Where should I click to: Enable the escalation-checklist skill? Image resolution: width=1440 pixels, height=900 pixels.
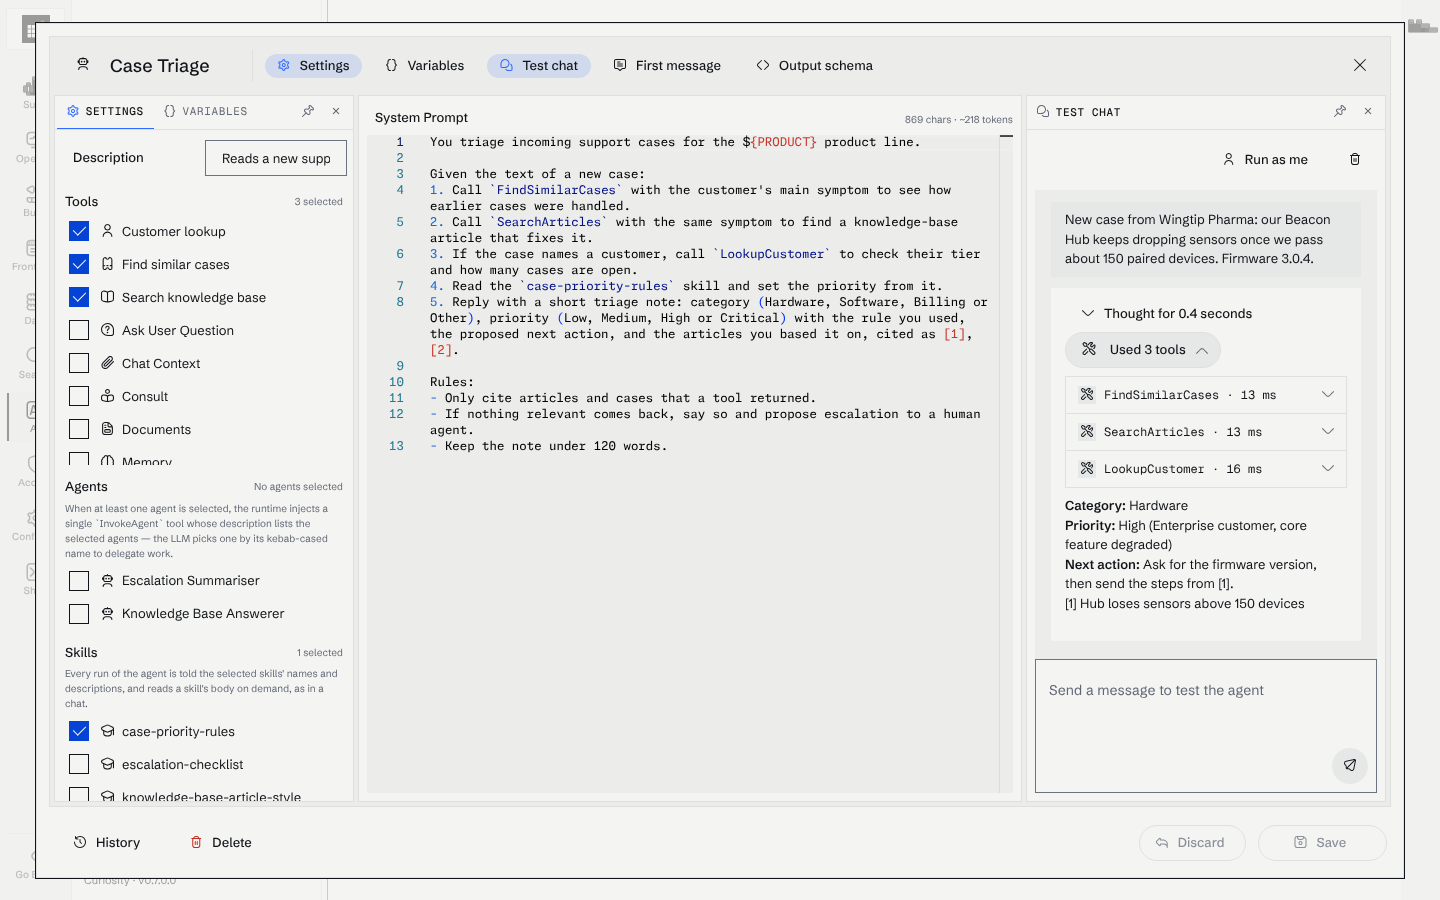[79, 764]
